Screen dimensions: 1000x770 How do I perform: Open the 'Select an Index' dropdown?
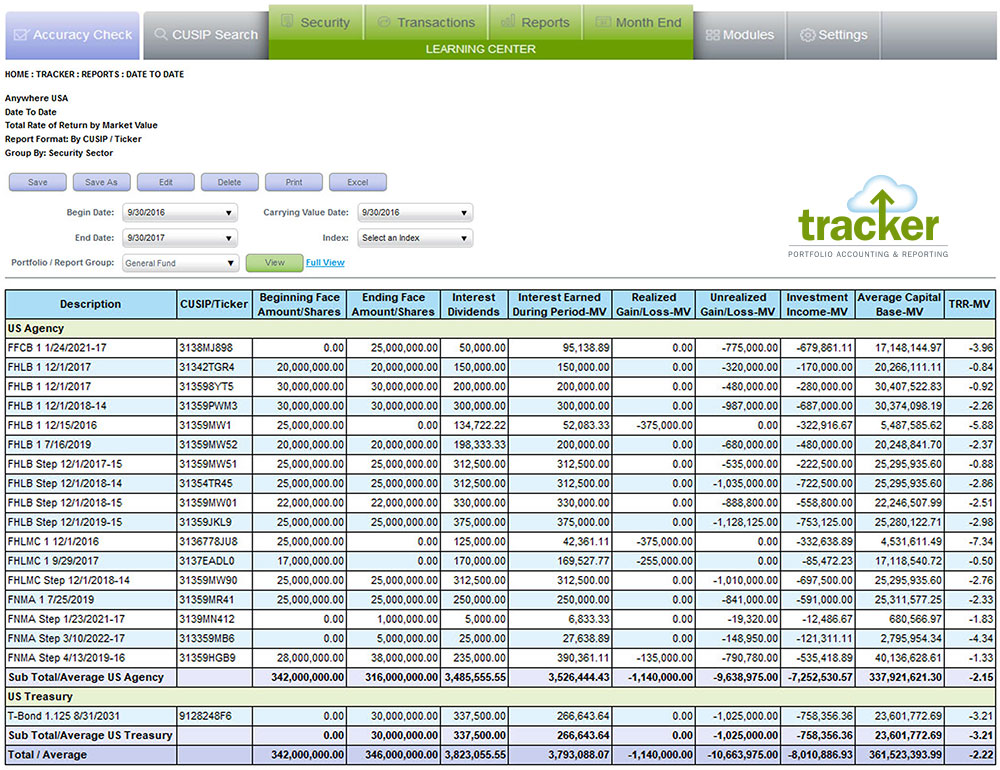pyautogui.click(x=414, y=239)
